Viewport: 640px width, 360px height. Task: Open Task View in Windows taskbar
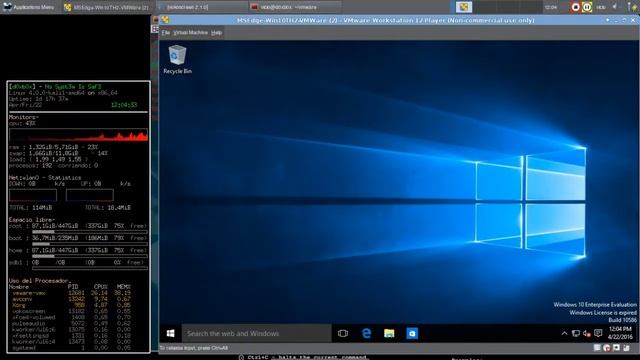[343, 333]
